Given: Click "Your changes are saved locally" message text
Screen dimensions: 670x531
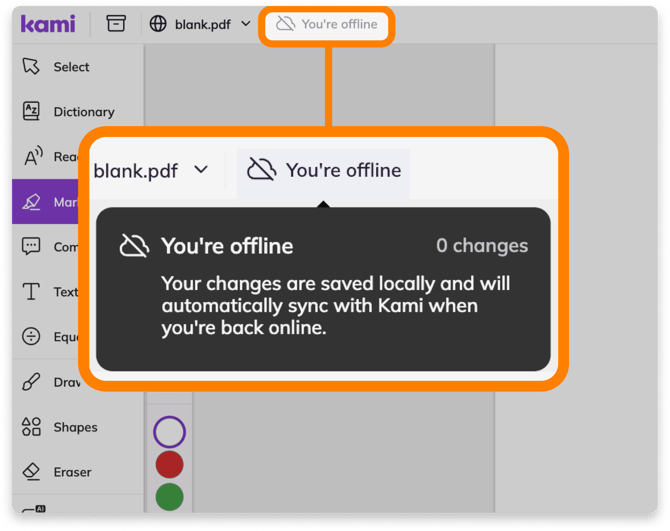Looking at the screenshot, I should click(335, 305).
